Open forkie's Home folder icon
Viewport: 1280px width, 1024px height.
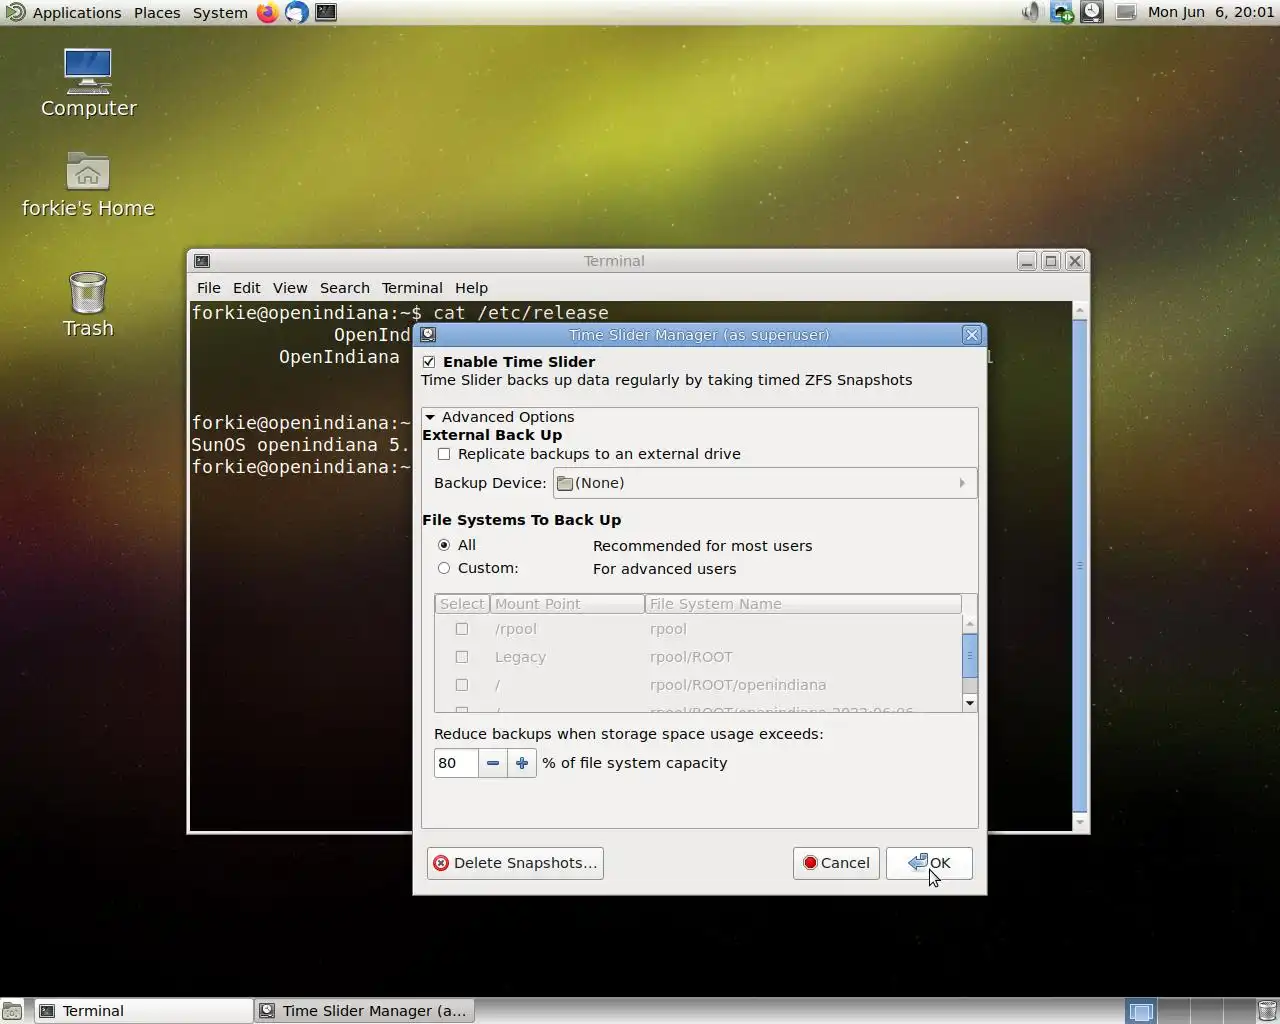click(x=88, y=185)
